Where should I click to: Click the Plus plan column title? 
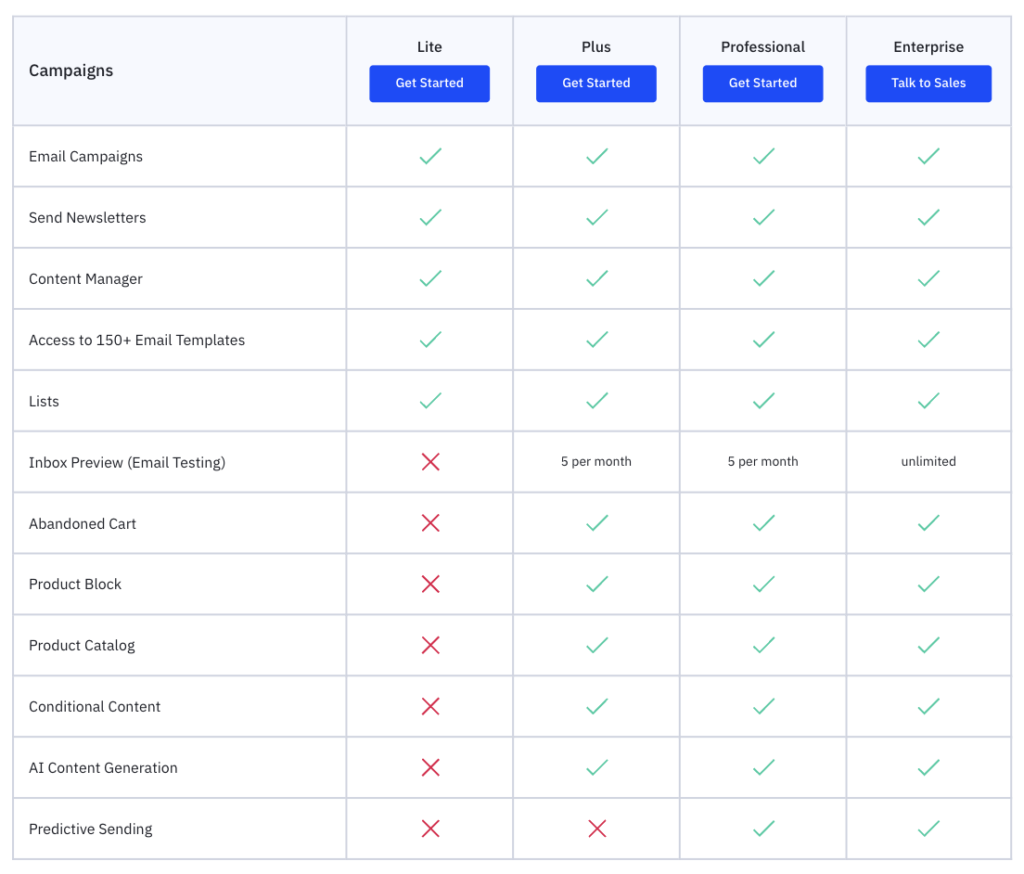596,47
